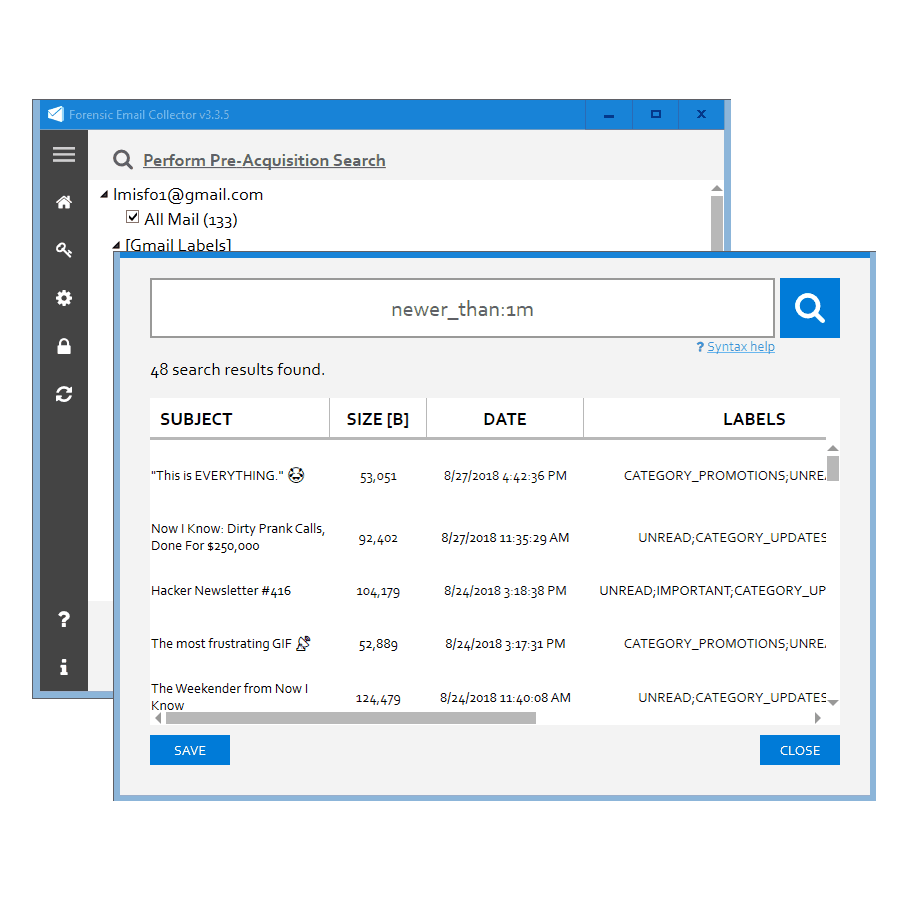Sort results by SIZE [B] column
The image size is (904, 904).
point(377,419)
